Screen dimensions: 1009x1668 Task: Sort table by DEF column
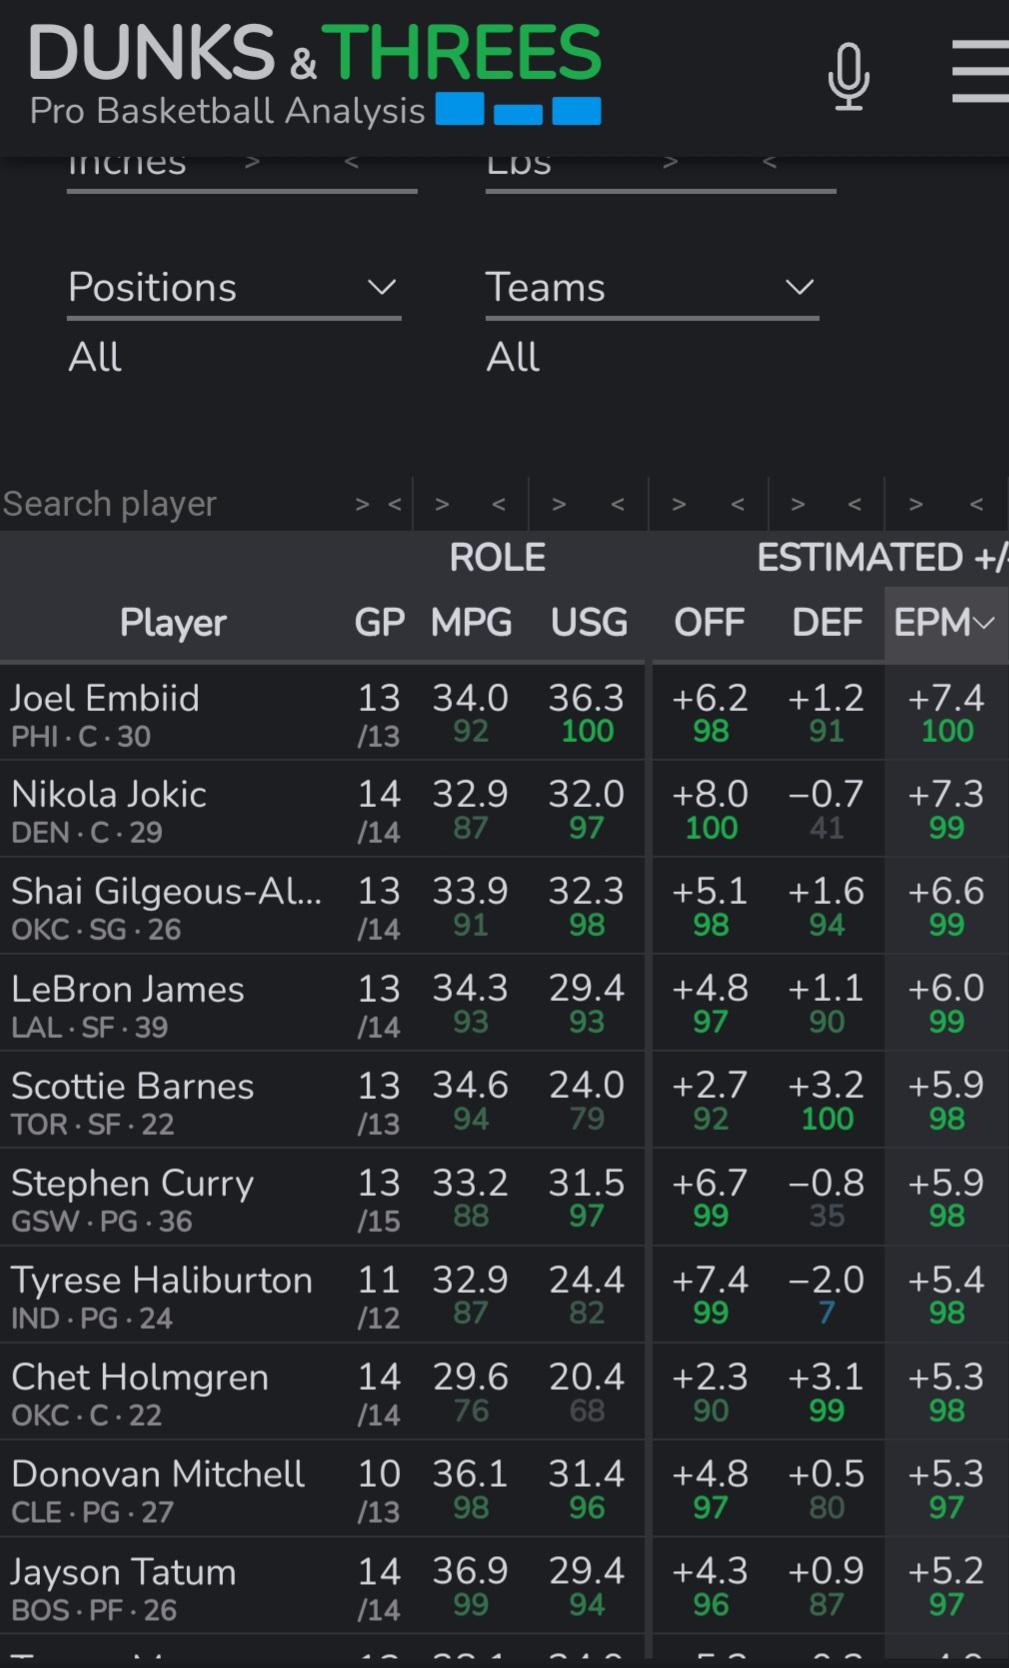(827, 623)
